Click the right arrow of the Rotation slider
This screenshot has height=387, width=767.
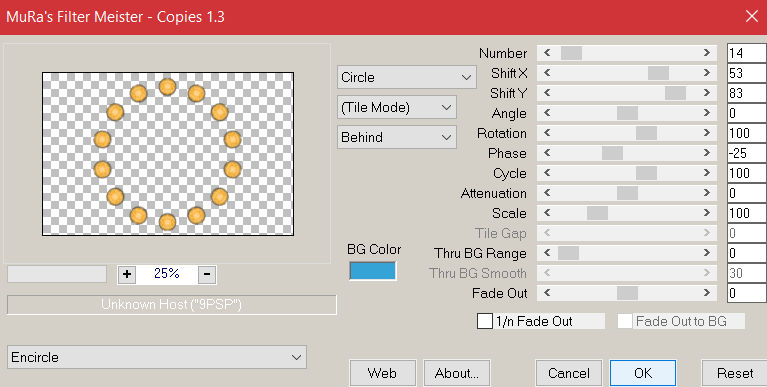[707, 133]
